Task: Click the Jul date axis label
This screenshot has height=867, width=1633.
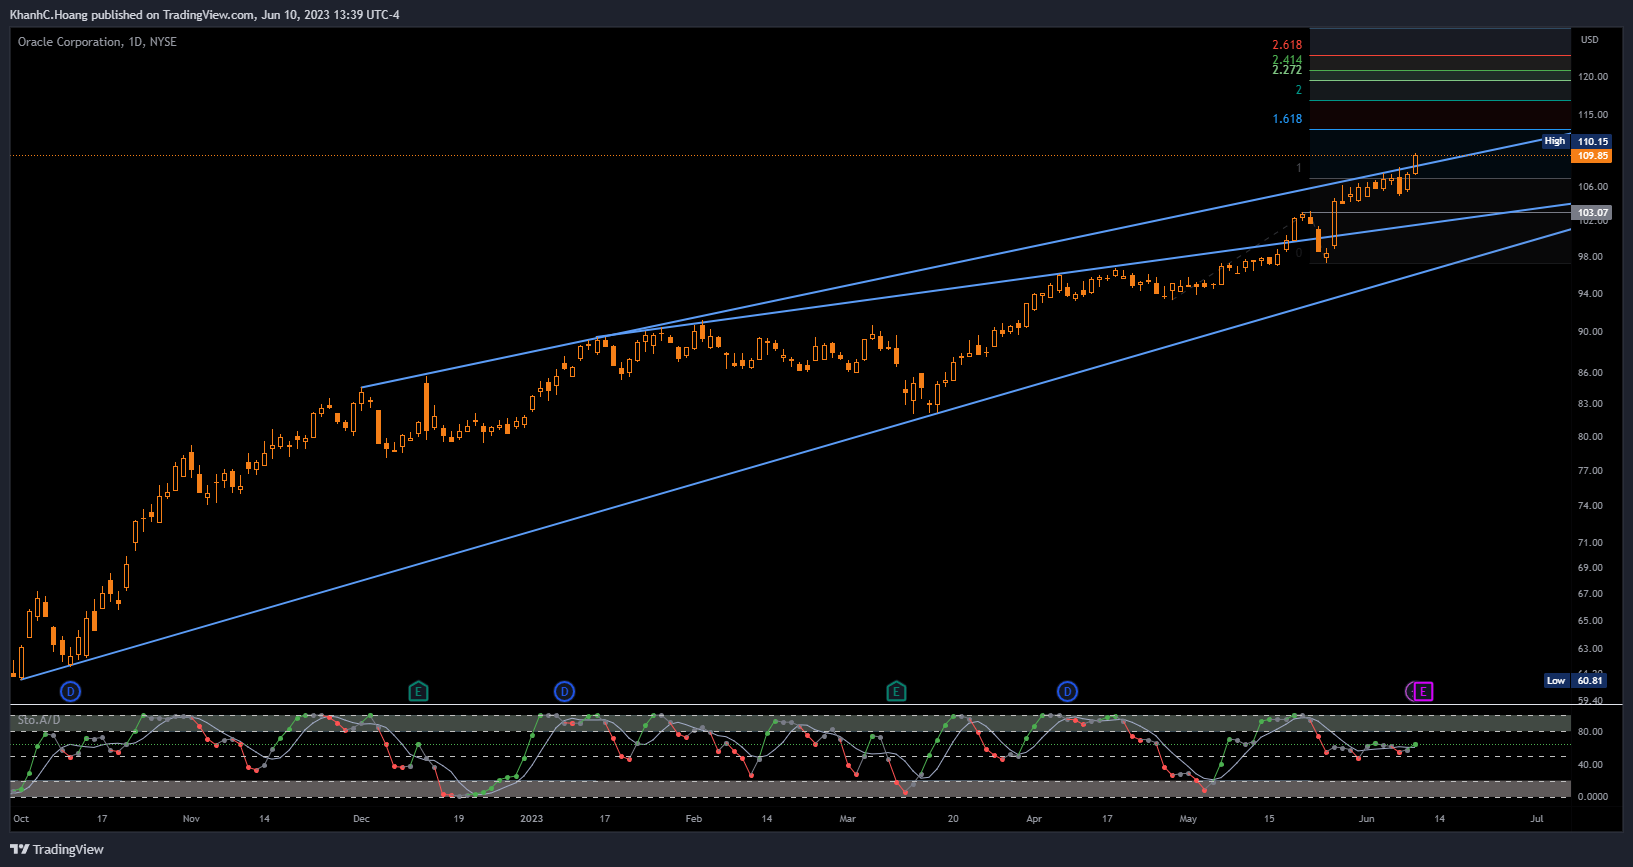Action: (1537, 819)
